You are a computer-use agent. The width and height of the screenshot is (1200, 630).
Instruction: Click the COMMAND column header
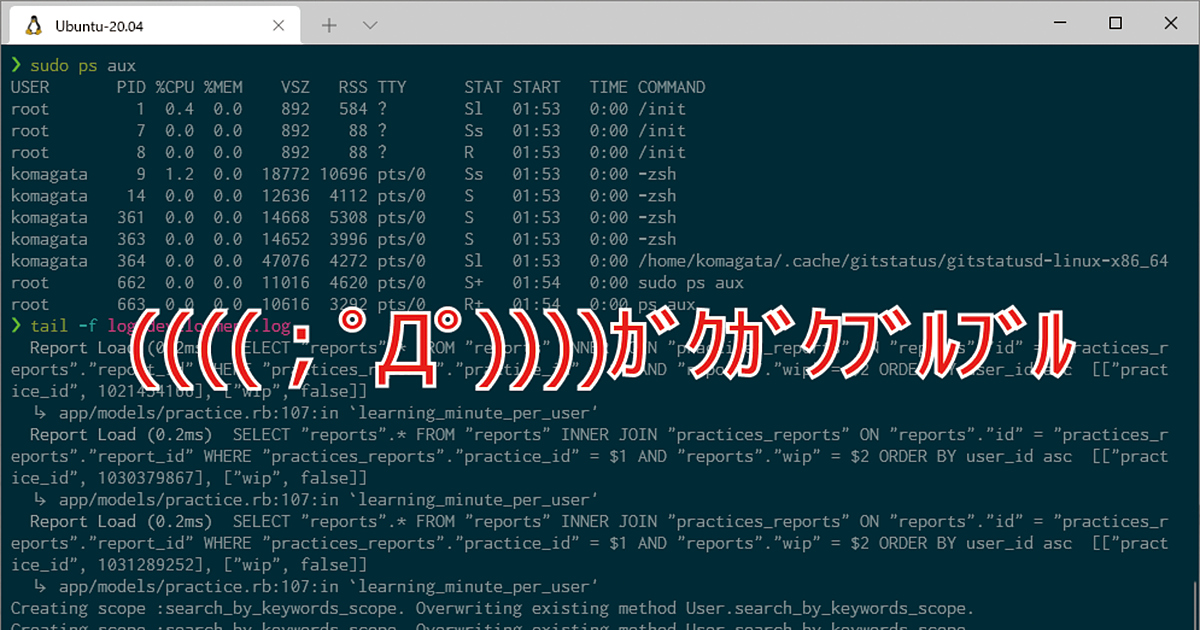(672, 87)
